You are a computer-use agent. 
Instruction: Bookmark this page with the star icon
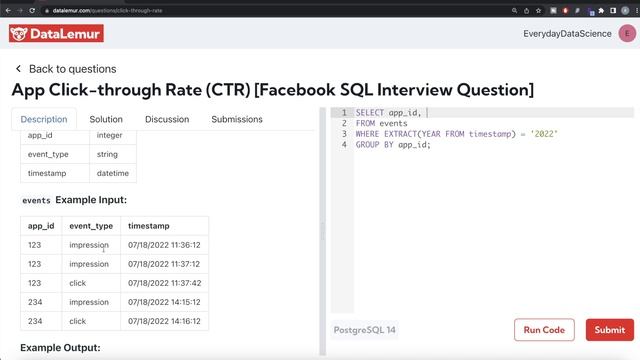coord(538,11)
